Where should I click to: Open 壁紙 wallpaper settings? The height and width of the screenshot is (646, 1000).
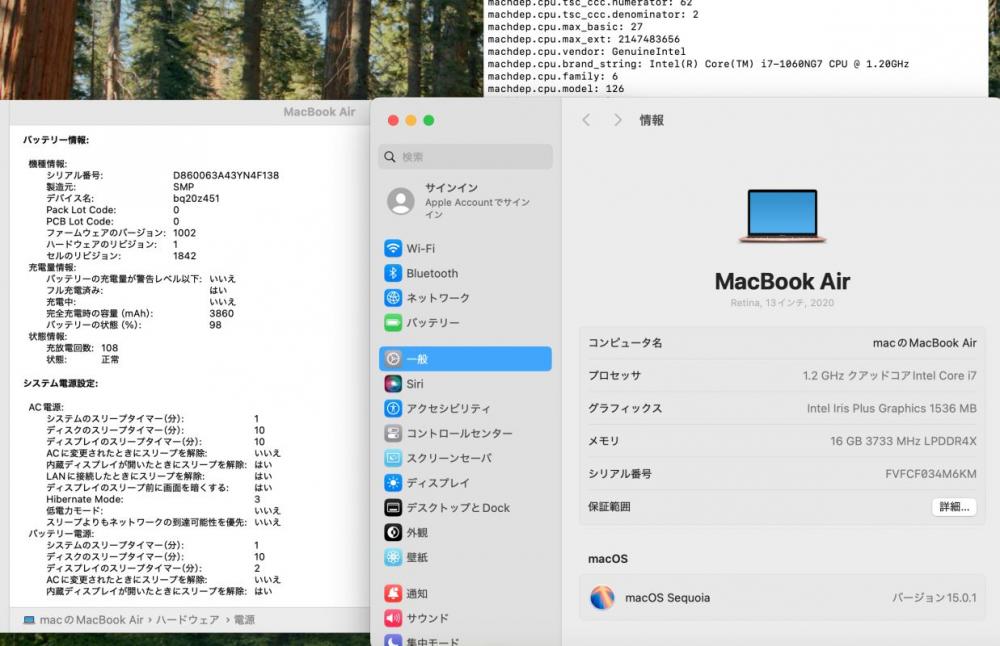pos(416,557)
